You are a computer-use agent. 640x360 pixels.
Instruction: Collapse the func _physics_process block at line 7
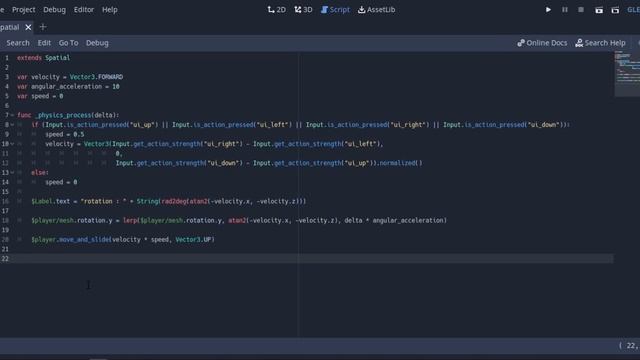pos(12,115)
